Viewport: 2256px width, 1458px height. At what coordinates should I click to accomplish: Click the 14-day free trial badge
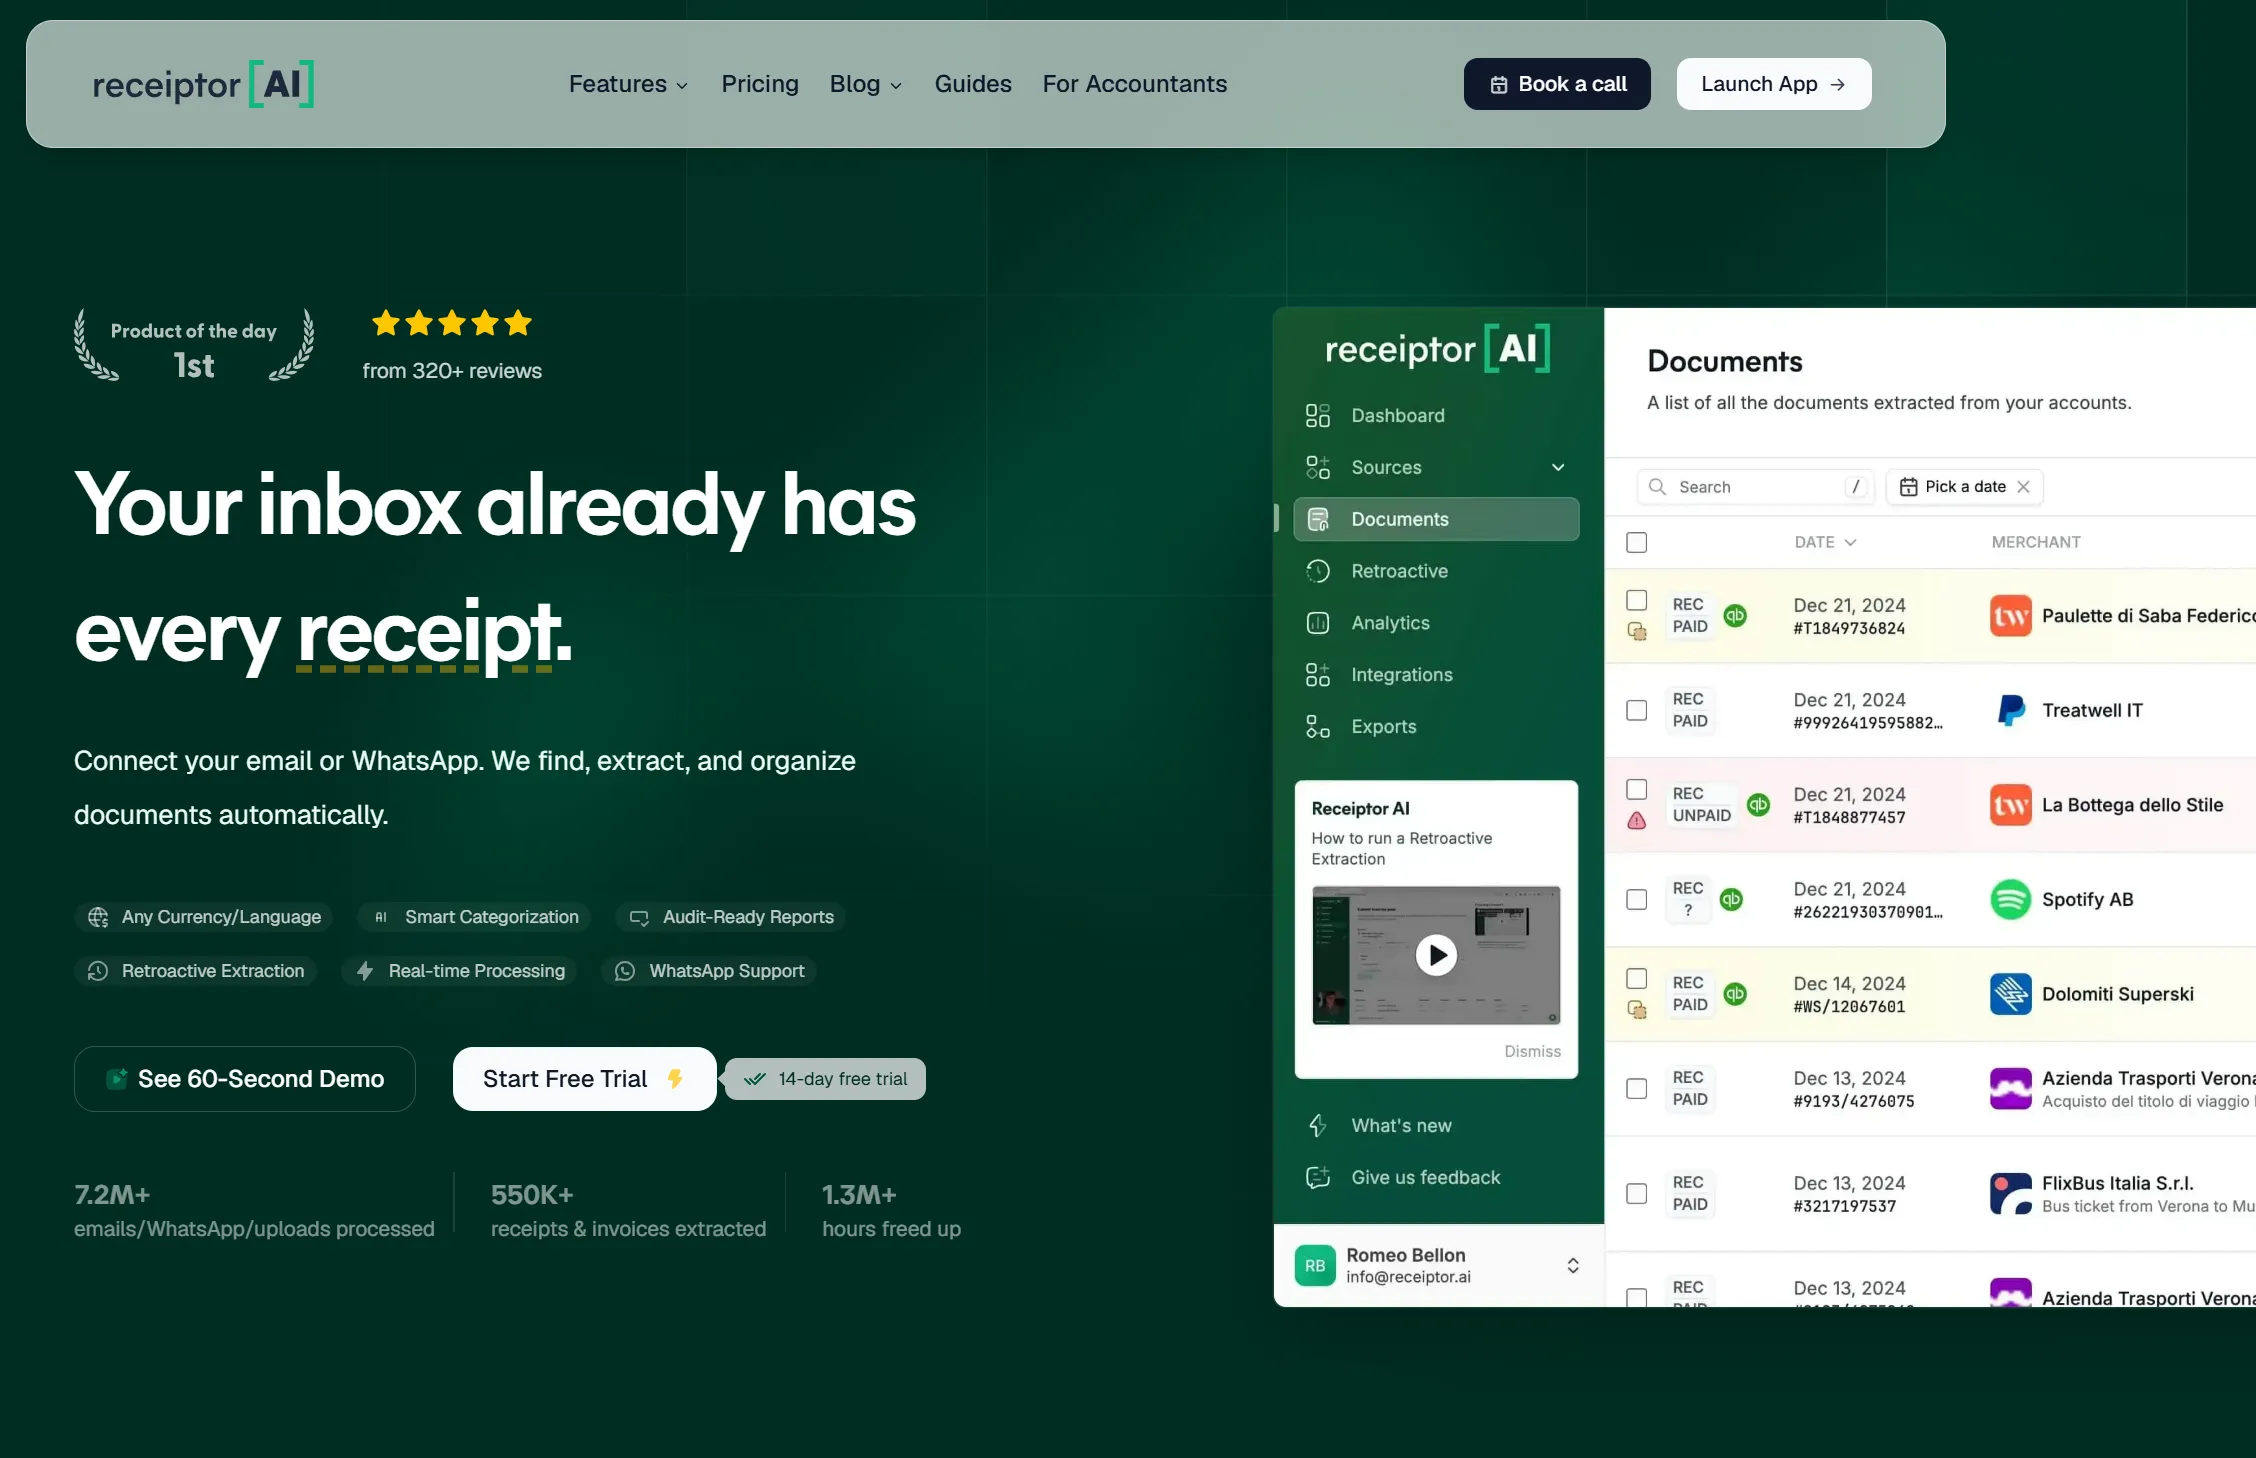coord(826,1079)
